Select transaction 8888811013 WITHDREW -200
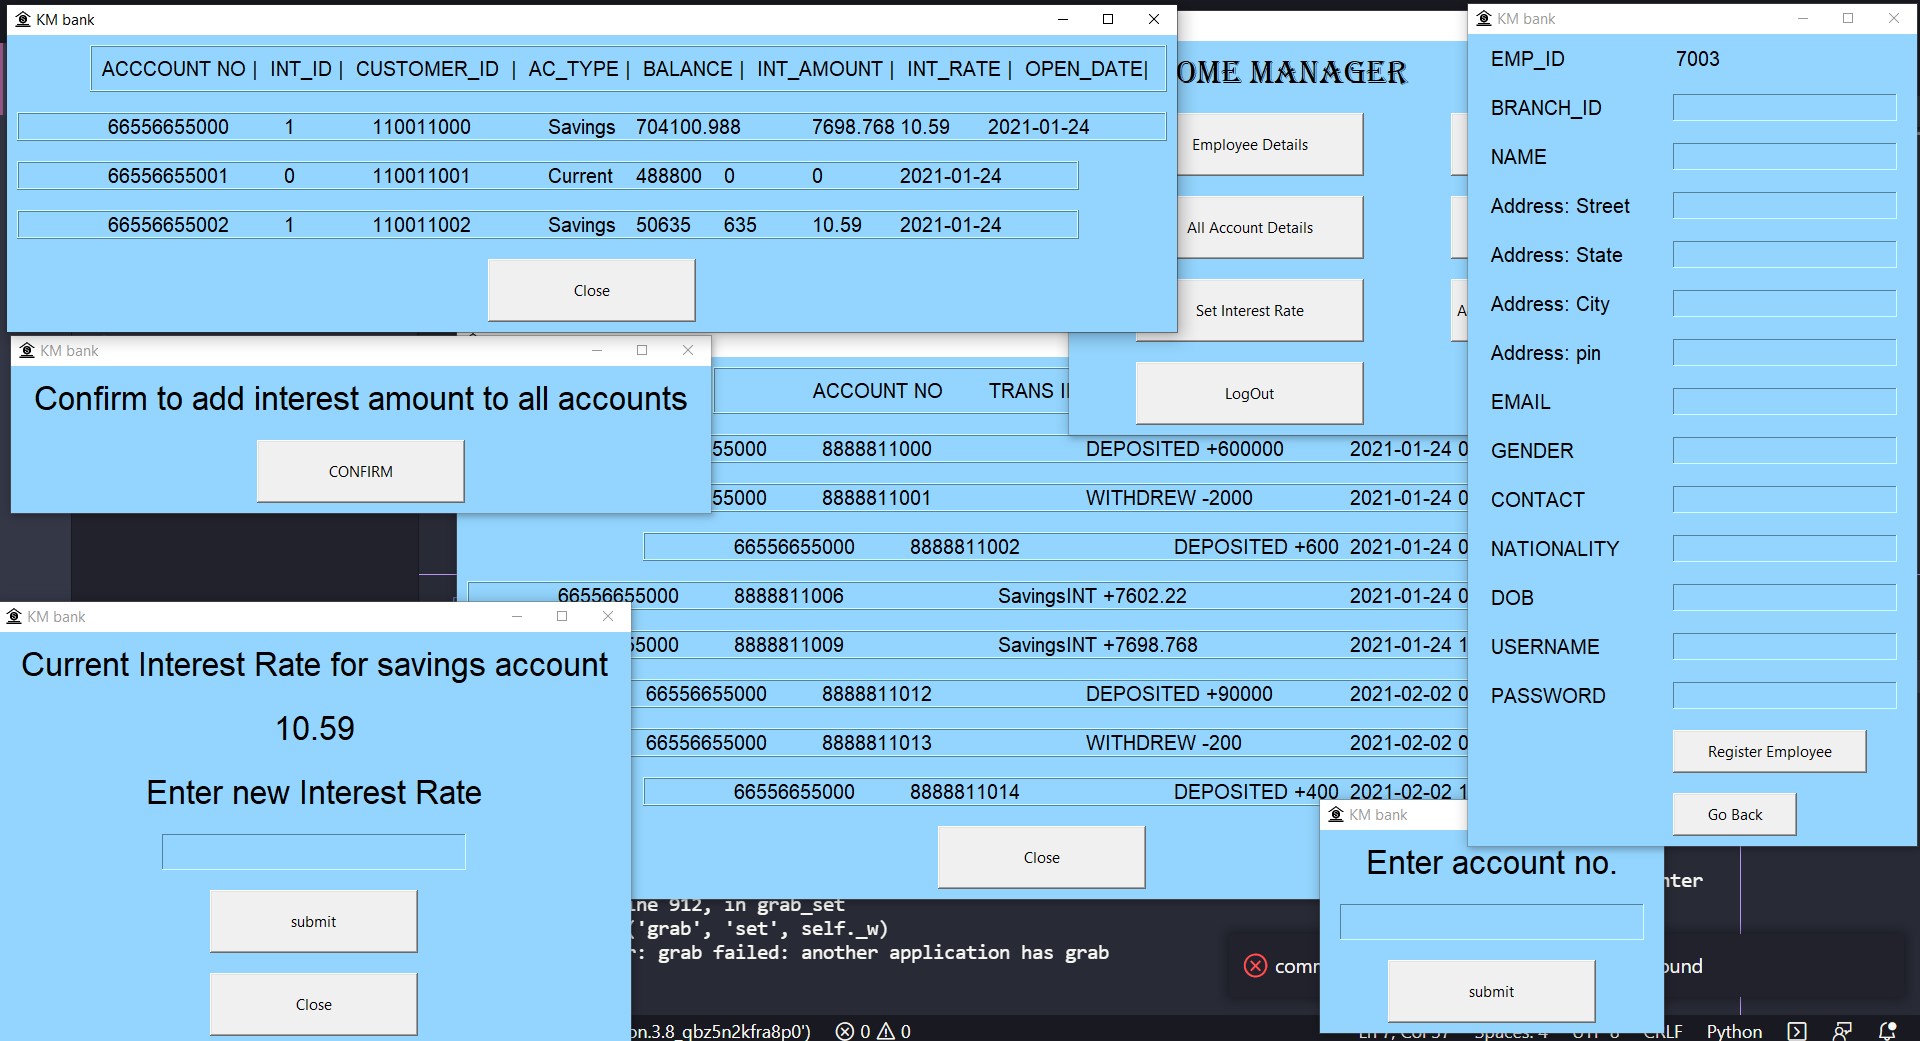Image resolution: width=1920 pixels, height=1041 pixels. (1050, 743)
